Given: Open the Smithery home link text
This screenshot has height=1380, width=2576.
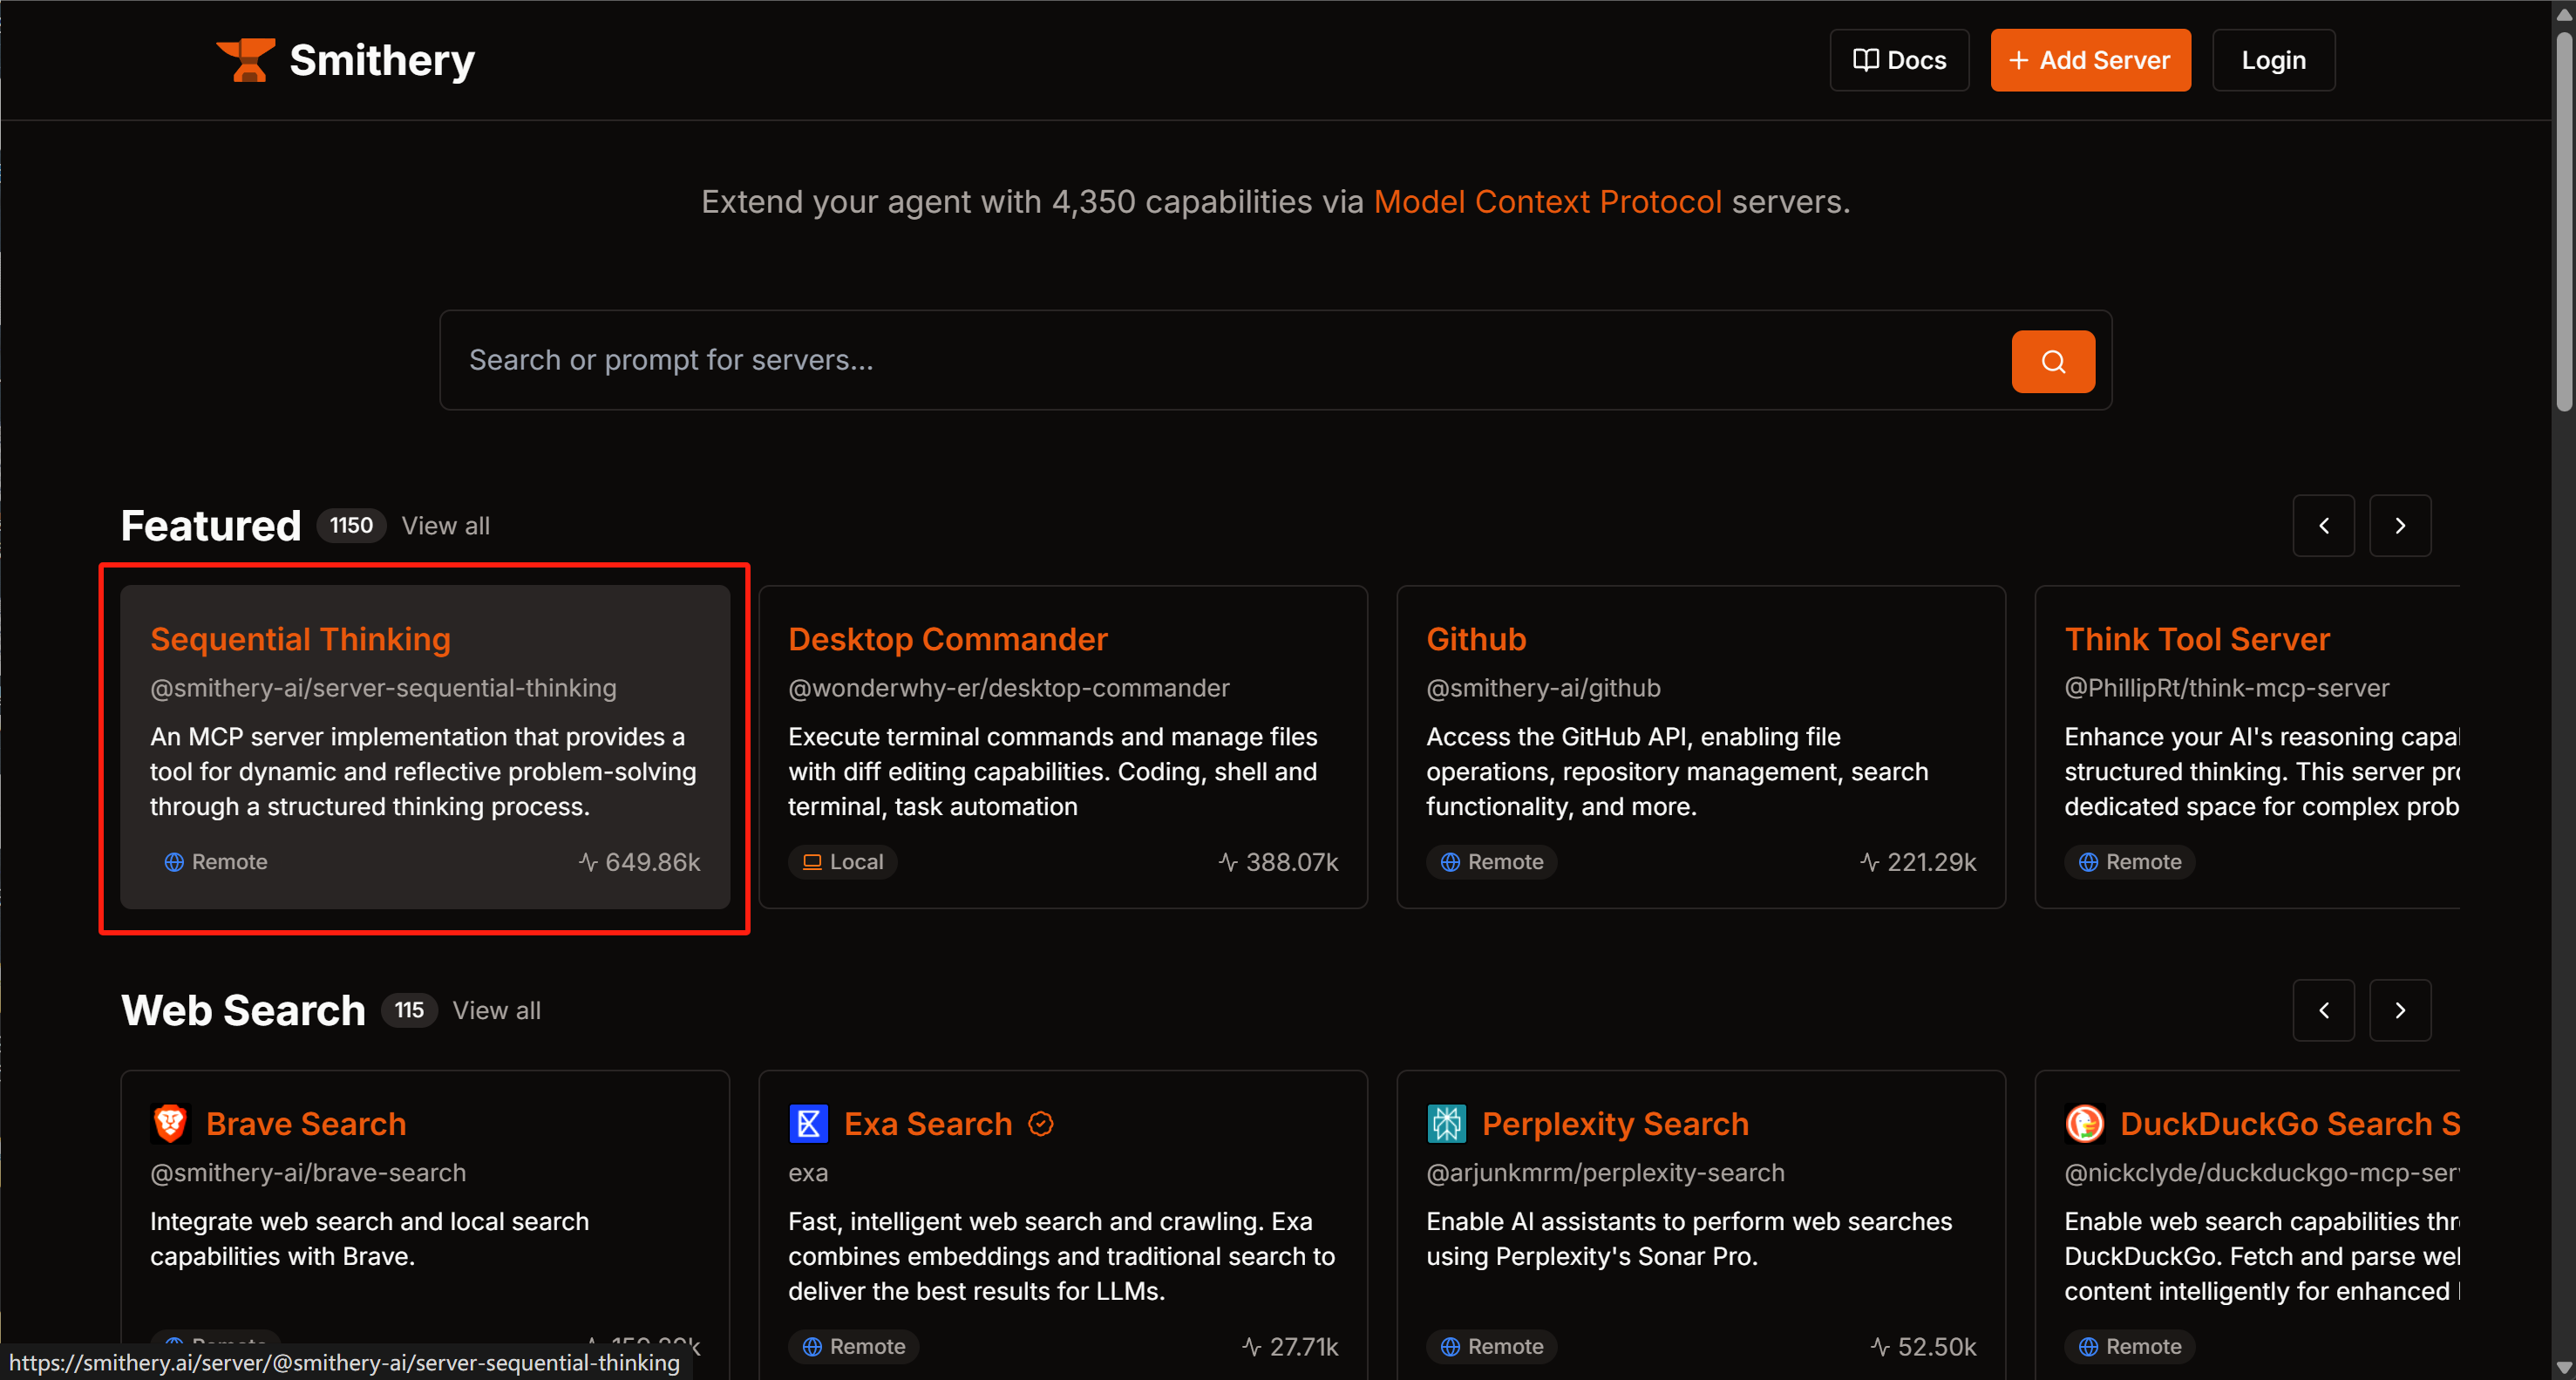Looking at the screenshot, I should point(382,60).
